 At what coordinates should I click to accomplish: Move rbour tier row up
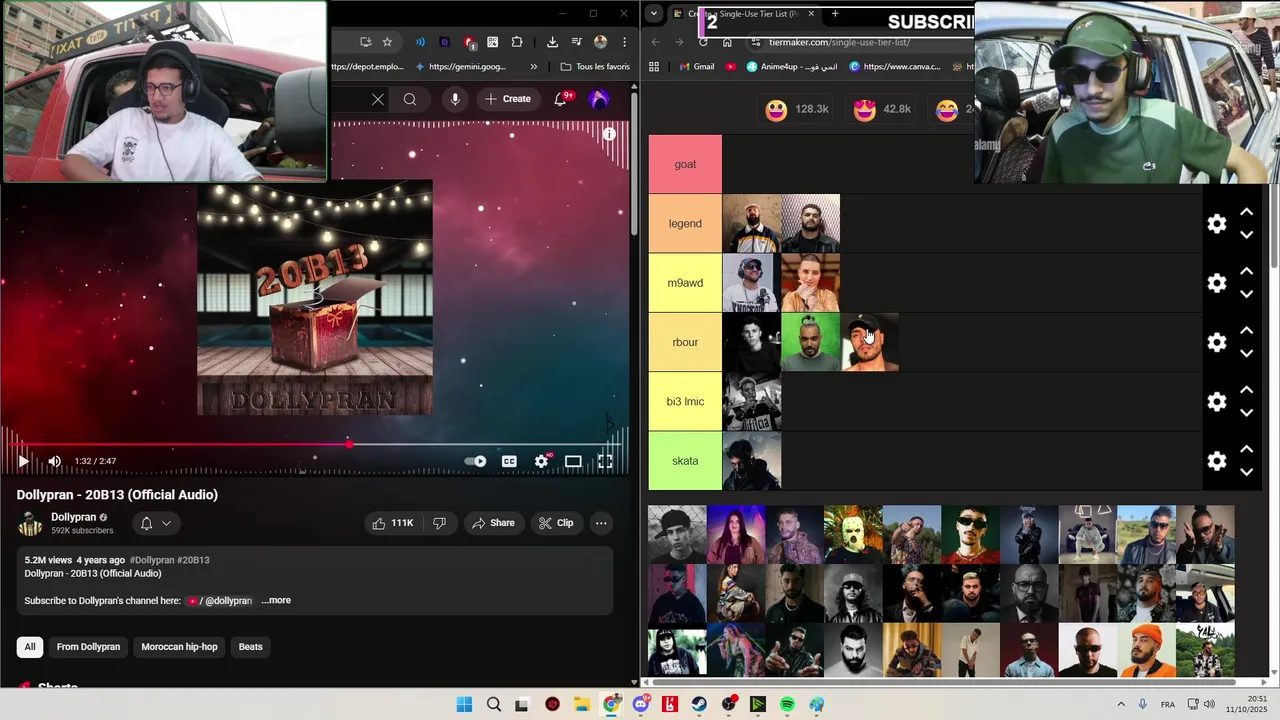pyautogui.click(x=1247, y=330)
